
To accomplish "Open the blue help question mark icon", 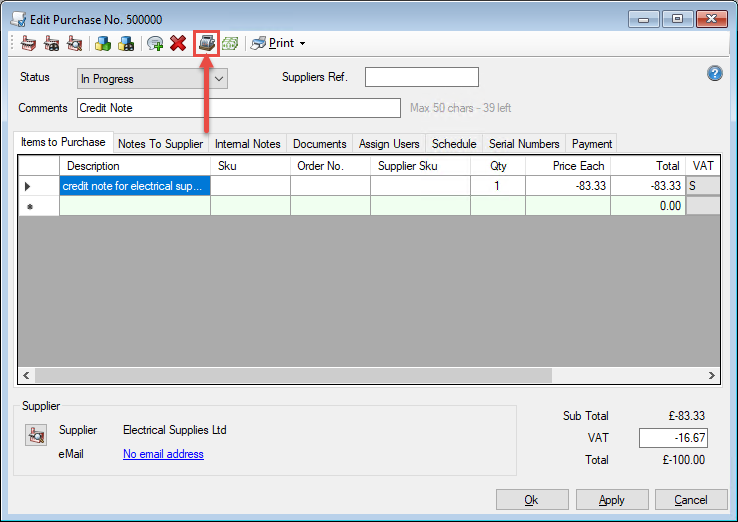I will [714, 73].
